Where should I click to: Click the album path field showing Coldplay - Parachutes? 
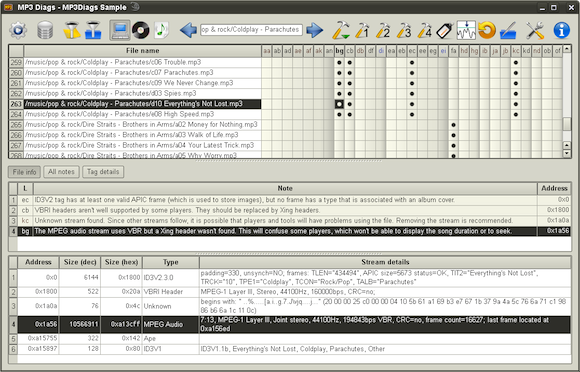tap(252, 30)
